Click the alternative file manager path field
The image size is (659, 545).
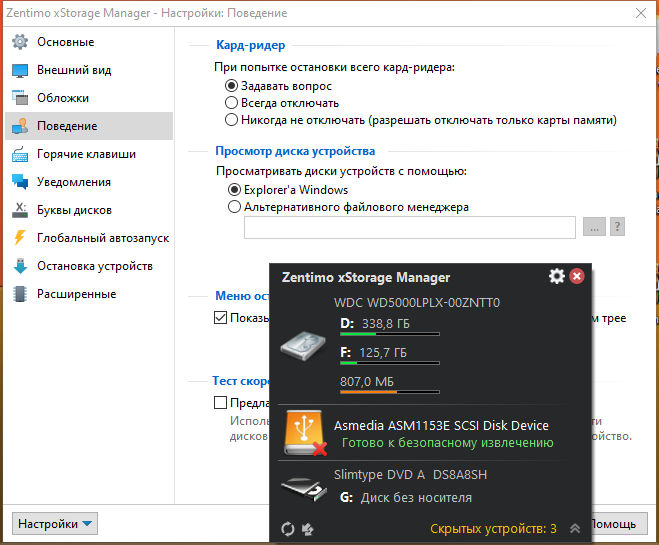410,227
